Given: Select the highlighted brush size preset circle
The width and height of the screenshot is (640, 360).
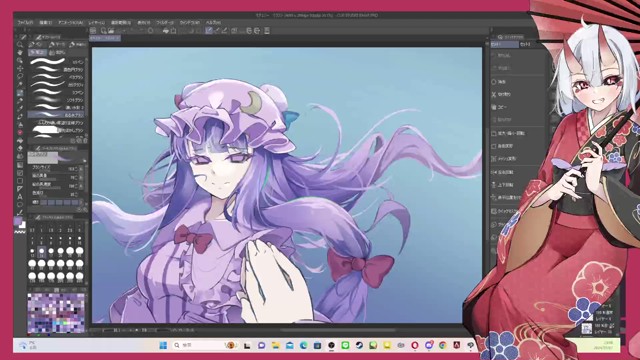Looking at the screenshot, I should [41, 252].
